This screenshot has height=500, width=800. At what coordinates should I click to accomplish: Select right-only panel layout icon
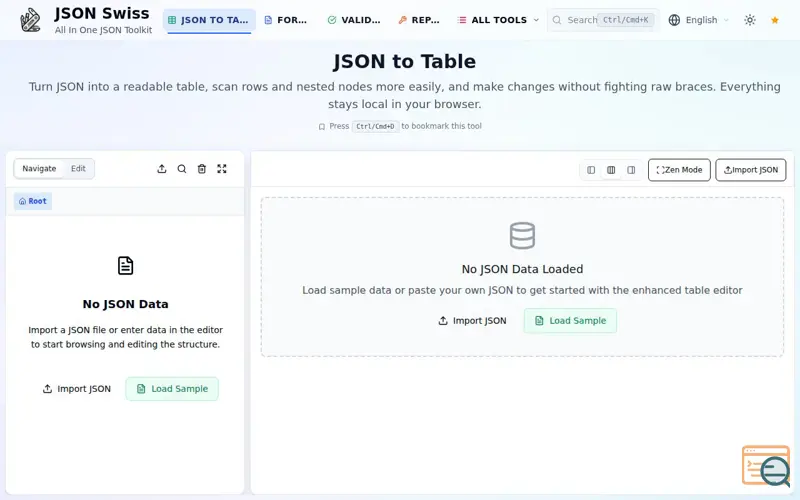pyautogui.click(x=631, y=170)
